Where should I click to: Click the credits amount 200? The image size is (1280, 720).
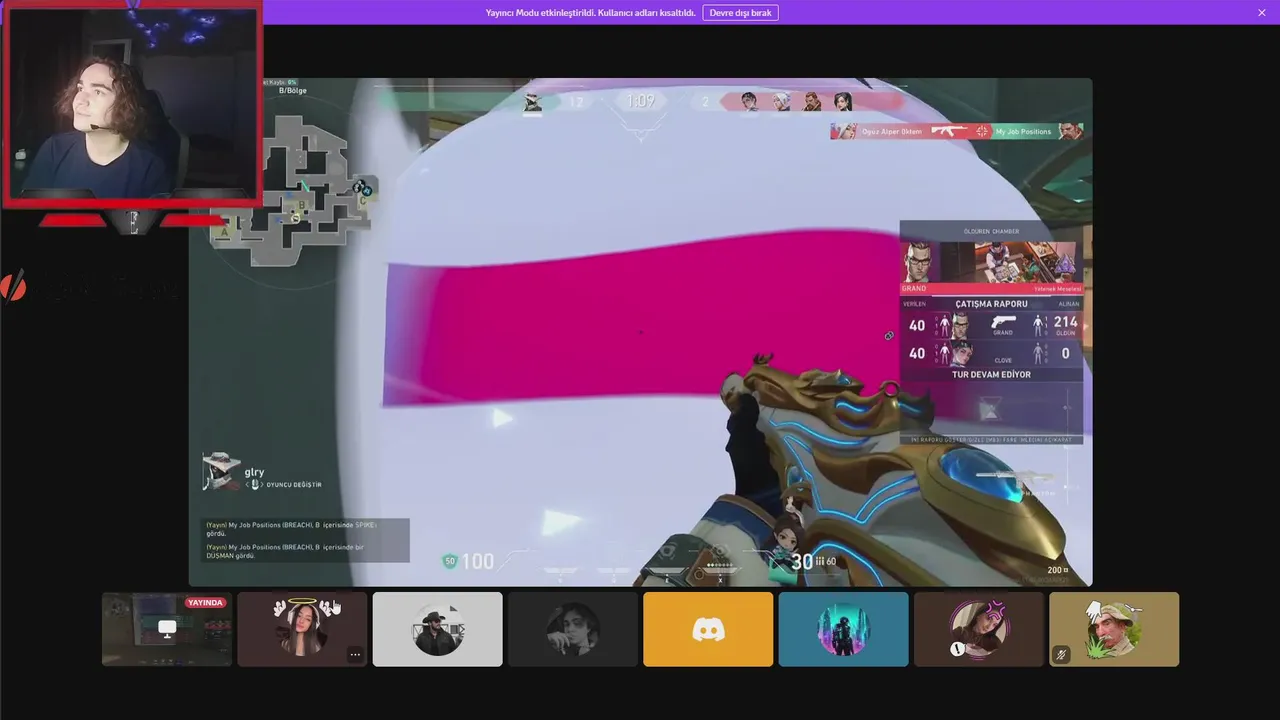(1057, 570)
